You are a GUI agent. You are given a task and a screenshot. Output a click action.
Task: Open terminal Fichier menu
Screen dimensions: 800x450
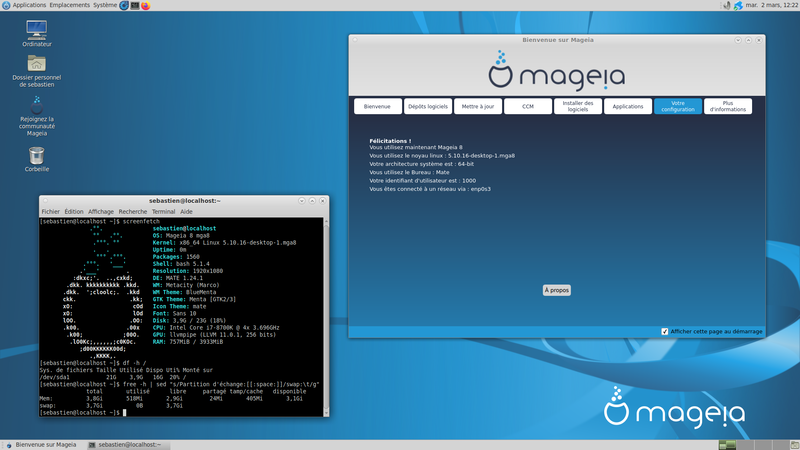pos(51,211)
